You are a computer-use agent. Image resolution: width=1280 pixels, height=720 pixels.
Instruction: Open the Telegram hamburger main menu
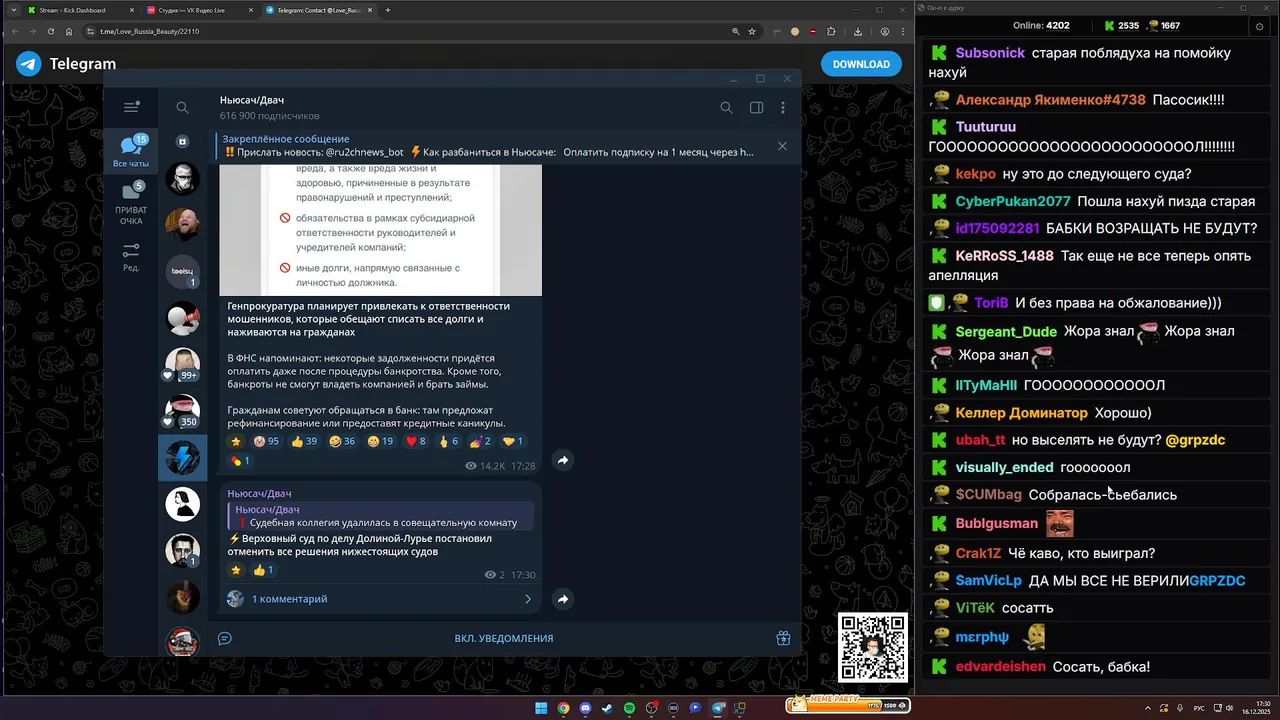[x=131, y=107]
